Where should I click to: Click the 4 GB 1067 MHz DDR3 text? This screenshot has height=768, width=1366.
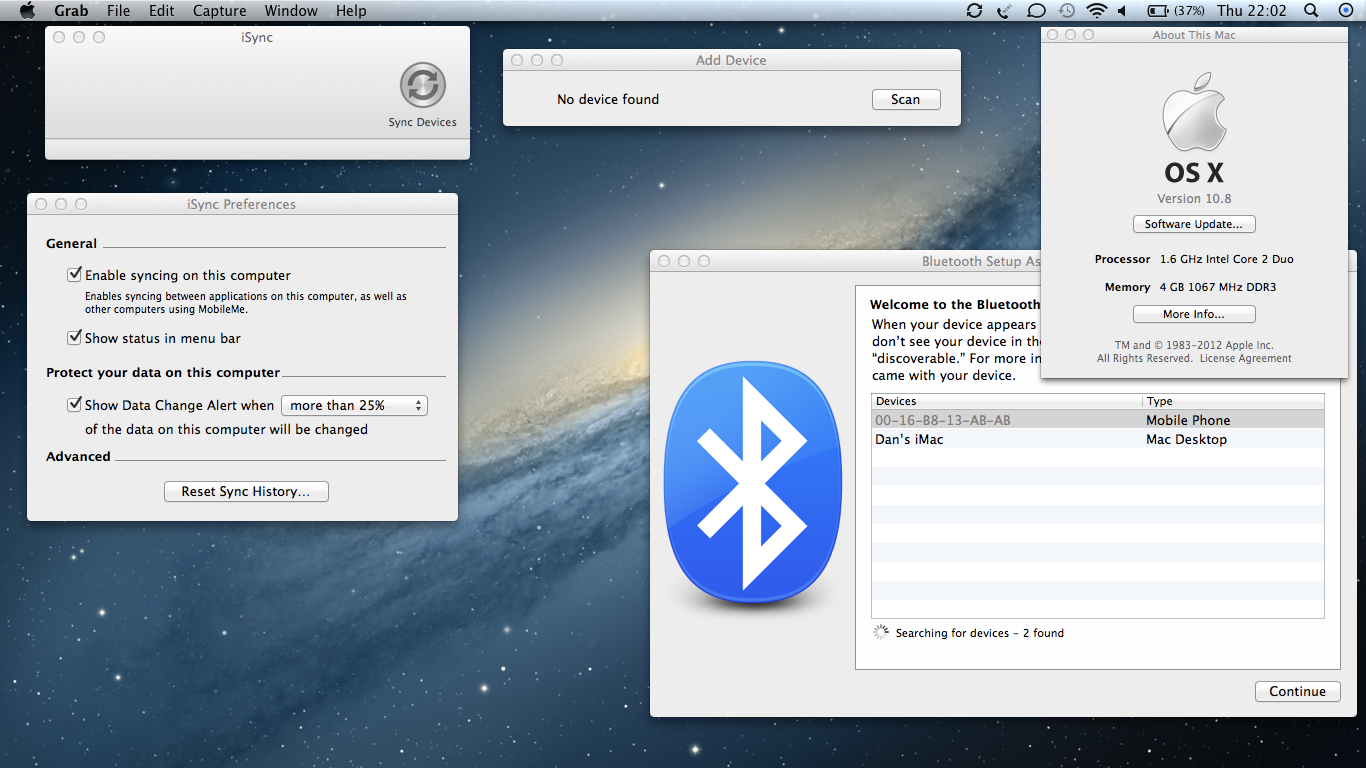[x=1218, y=287]
